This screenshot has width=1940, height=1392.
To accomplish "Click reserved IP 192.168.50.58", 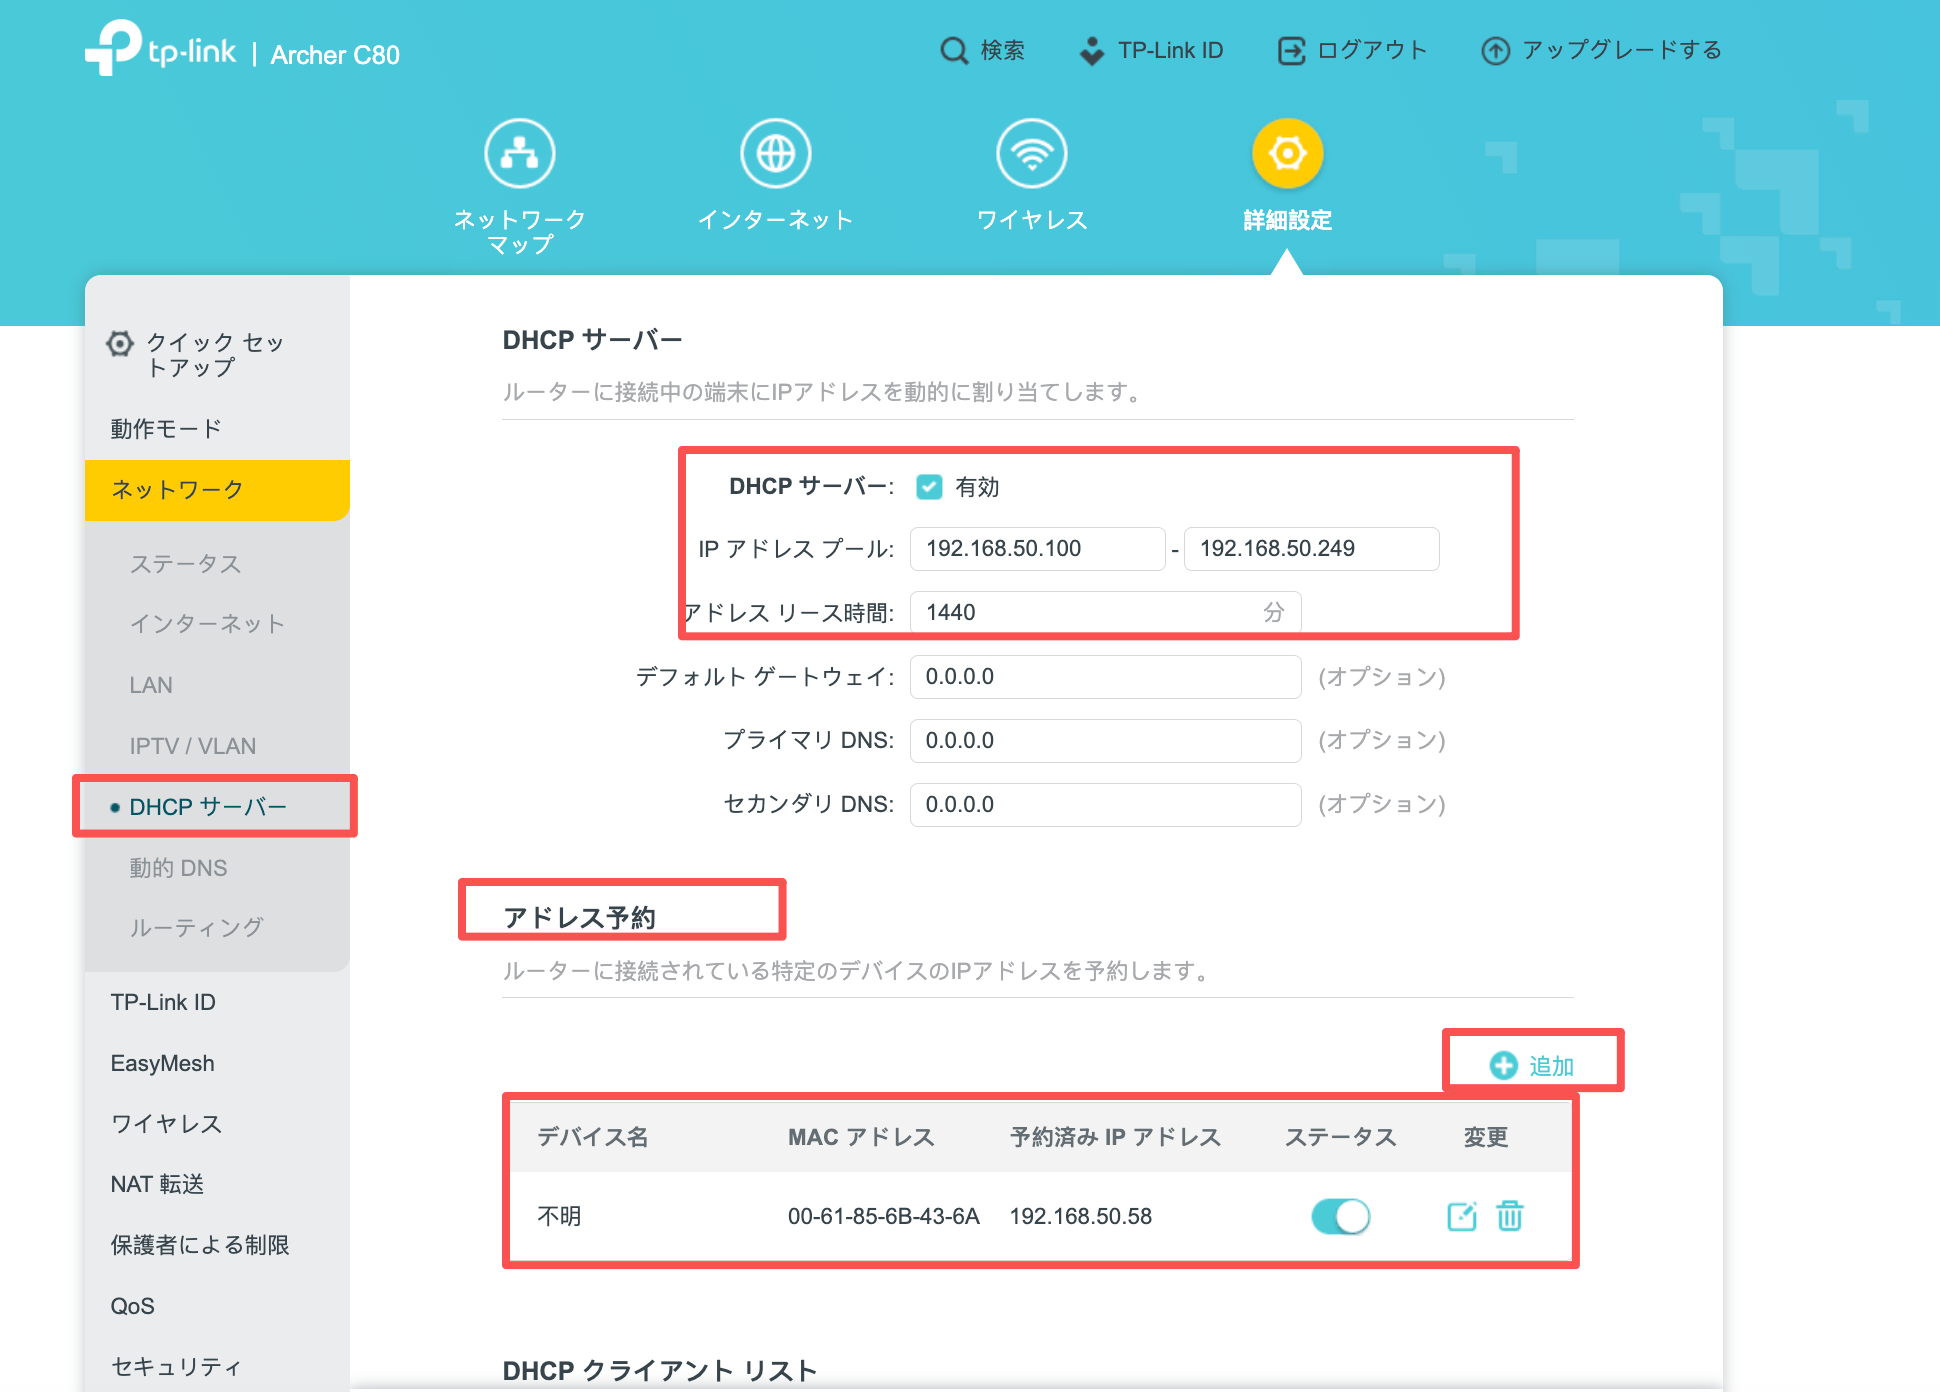I will tap(1081, 1216).
